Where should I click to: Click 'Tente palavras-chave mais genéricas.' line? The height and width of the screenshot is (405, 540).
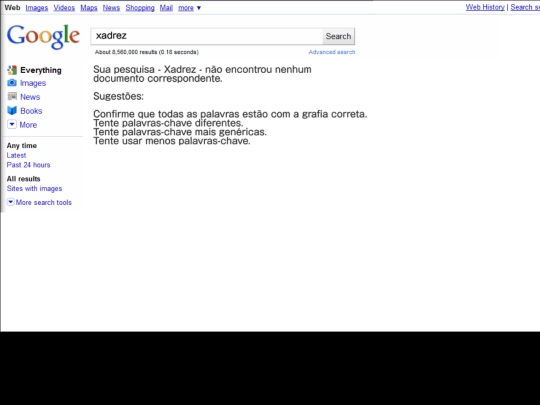(x=180, y=132)
